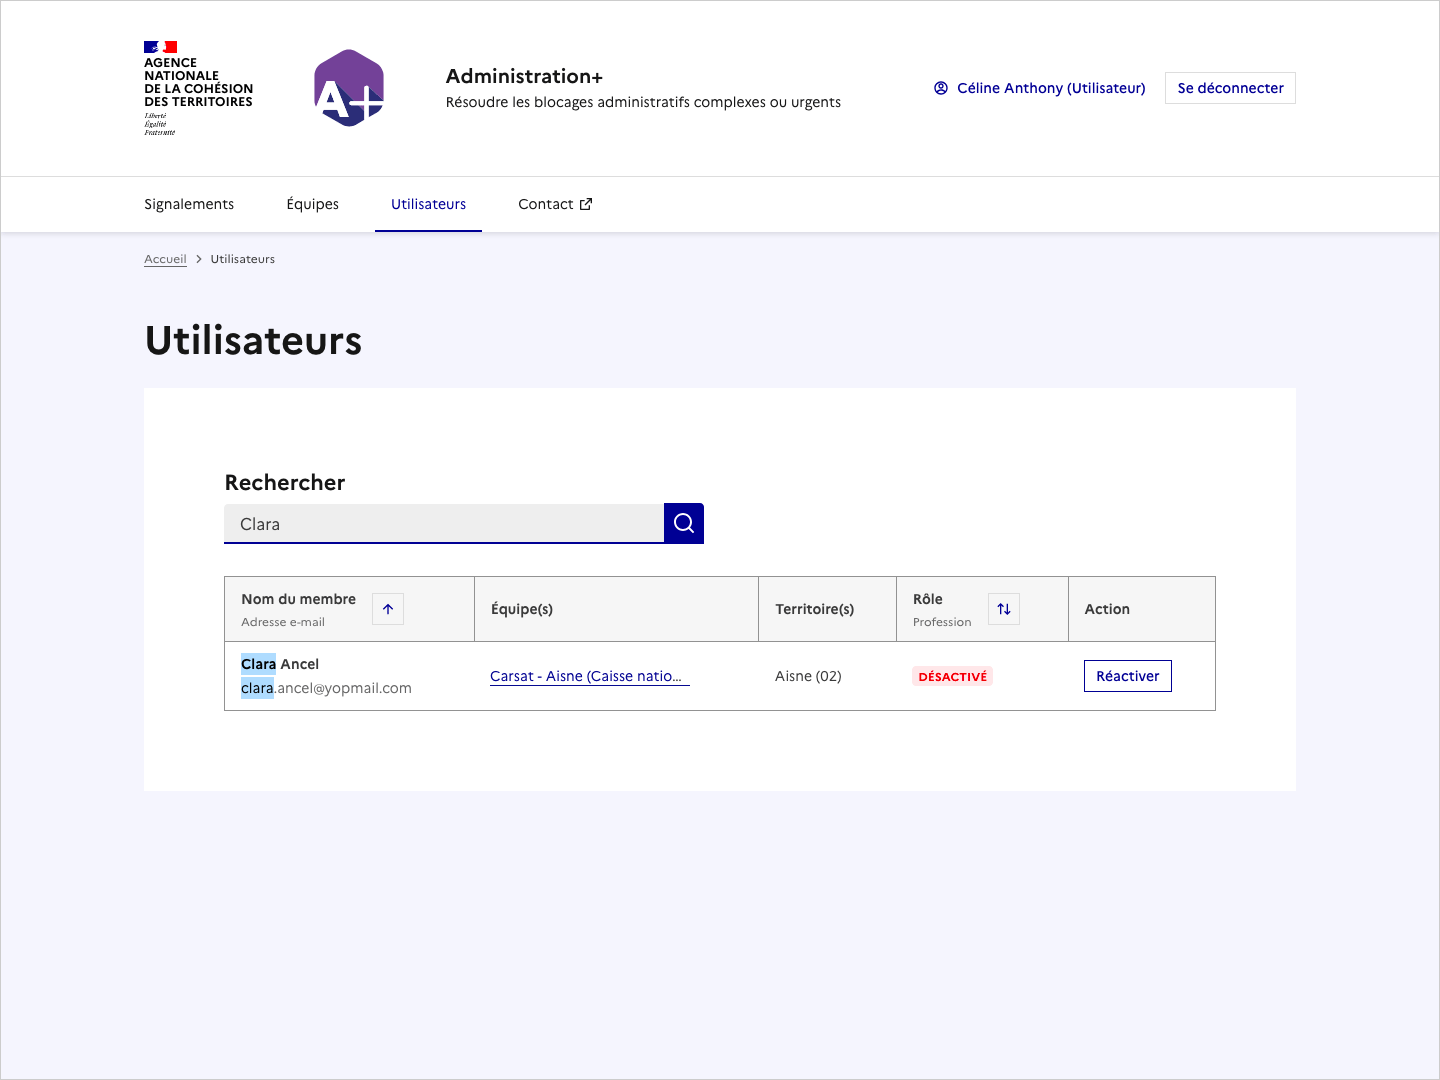Click the Agence Nationale de la Cohésion logo
Viewport: 1440px width, 1080px height.
click(197, 87)
